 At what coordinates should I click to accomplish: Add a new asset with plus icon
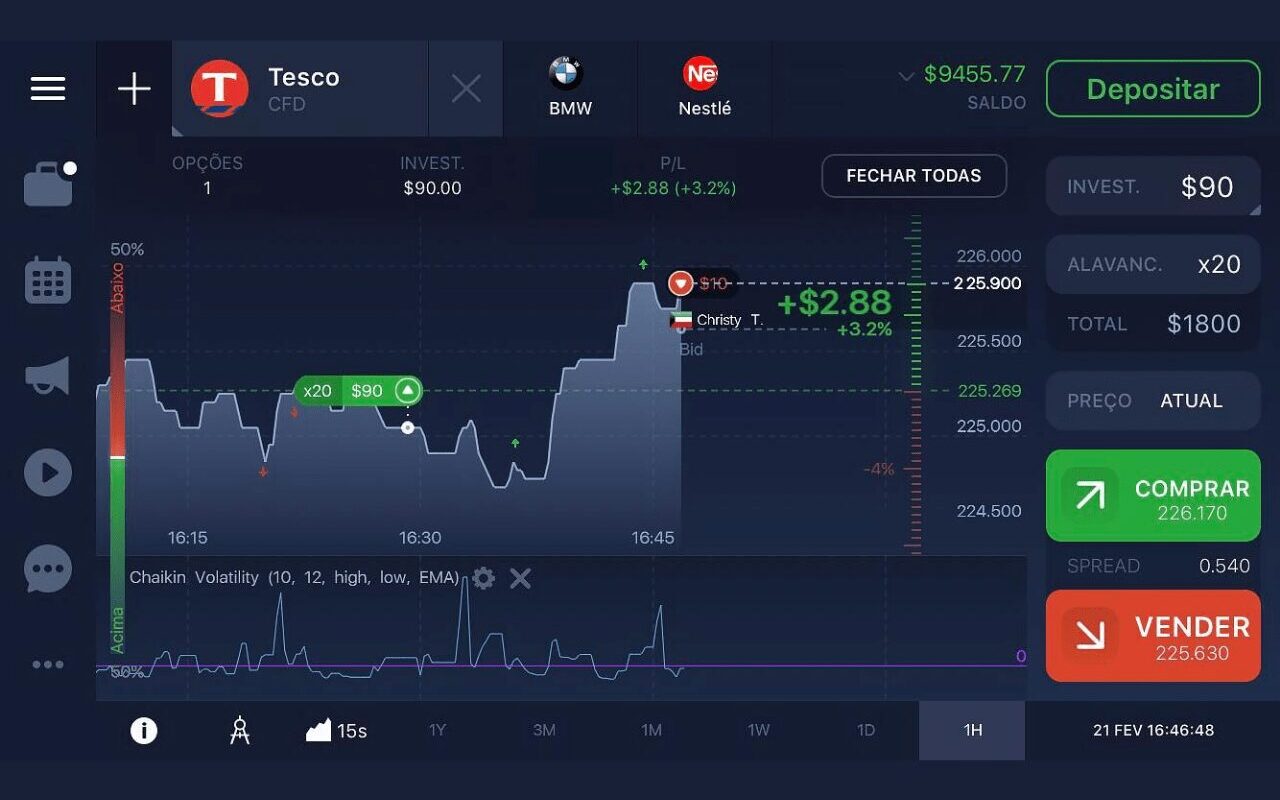tap(134, 89)
